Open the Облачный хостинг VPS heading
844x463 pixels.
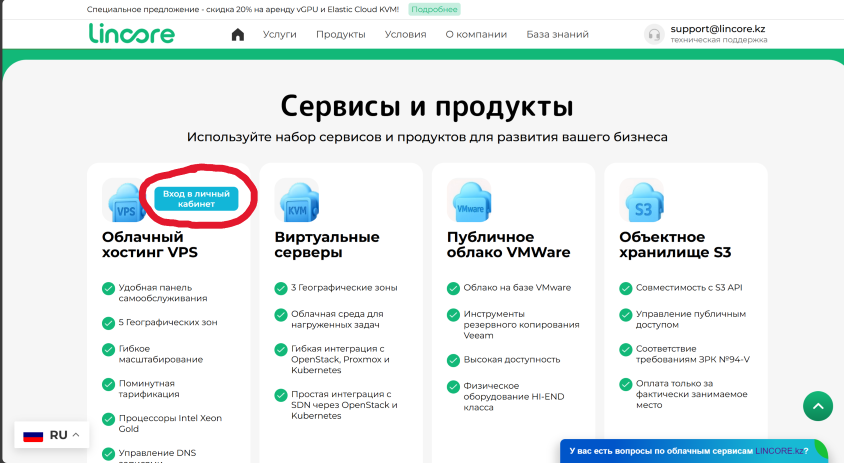[x=149, y=245]
